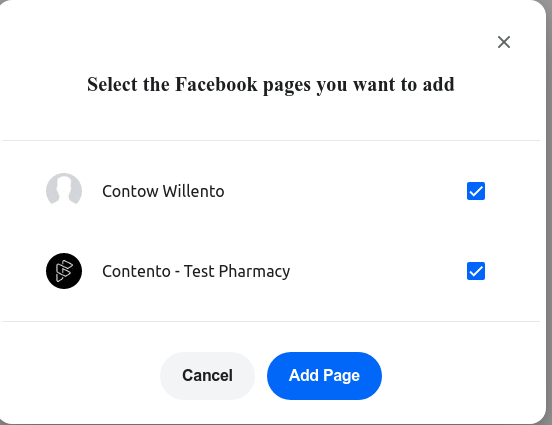Click the Contento Test Pharmacy logo
Viewport: 552px width, 425px height.
point(64,271)
